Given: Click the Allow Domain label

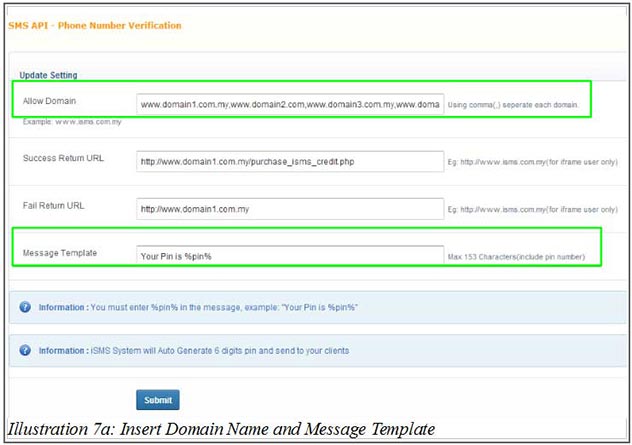Looking at the screenshot, I should click(x=49, y=102).
